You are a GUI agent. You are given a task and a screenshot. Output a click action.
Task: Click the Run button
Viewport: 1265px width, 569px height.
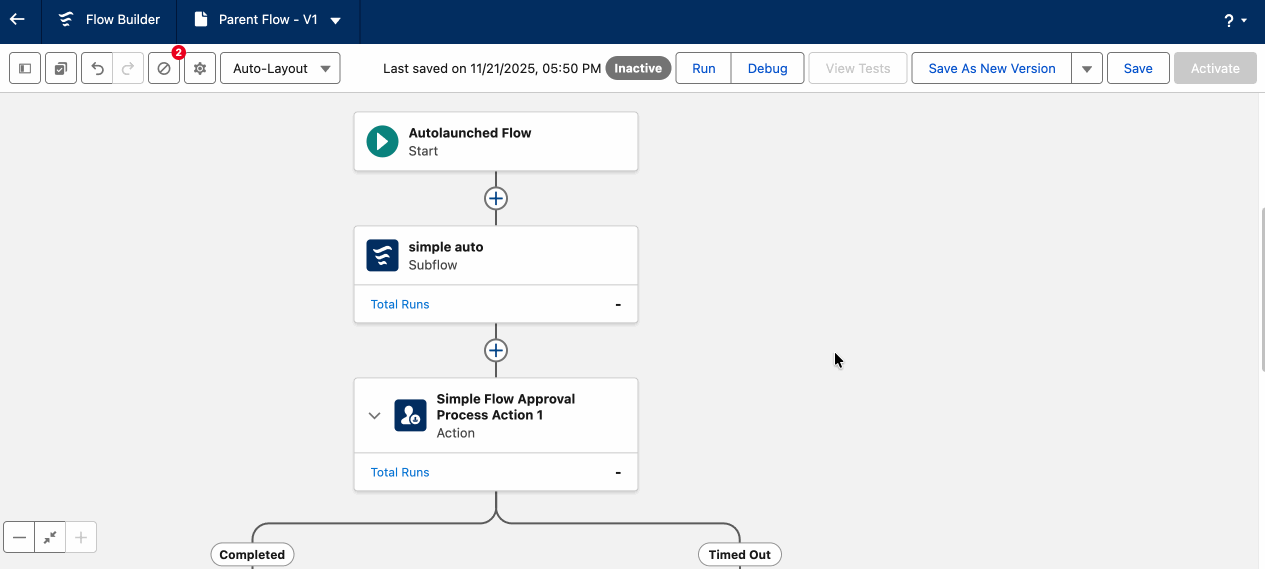703,68
